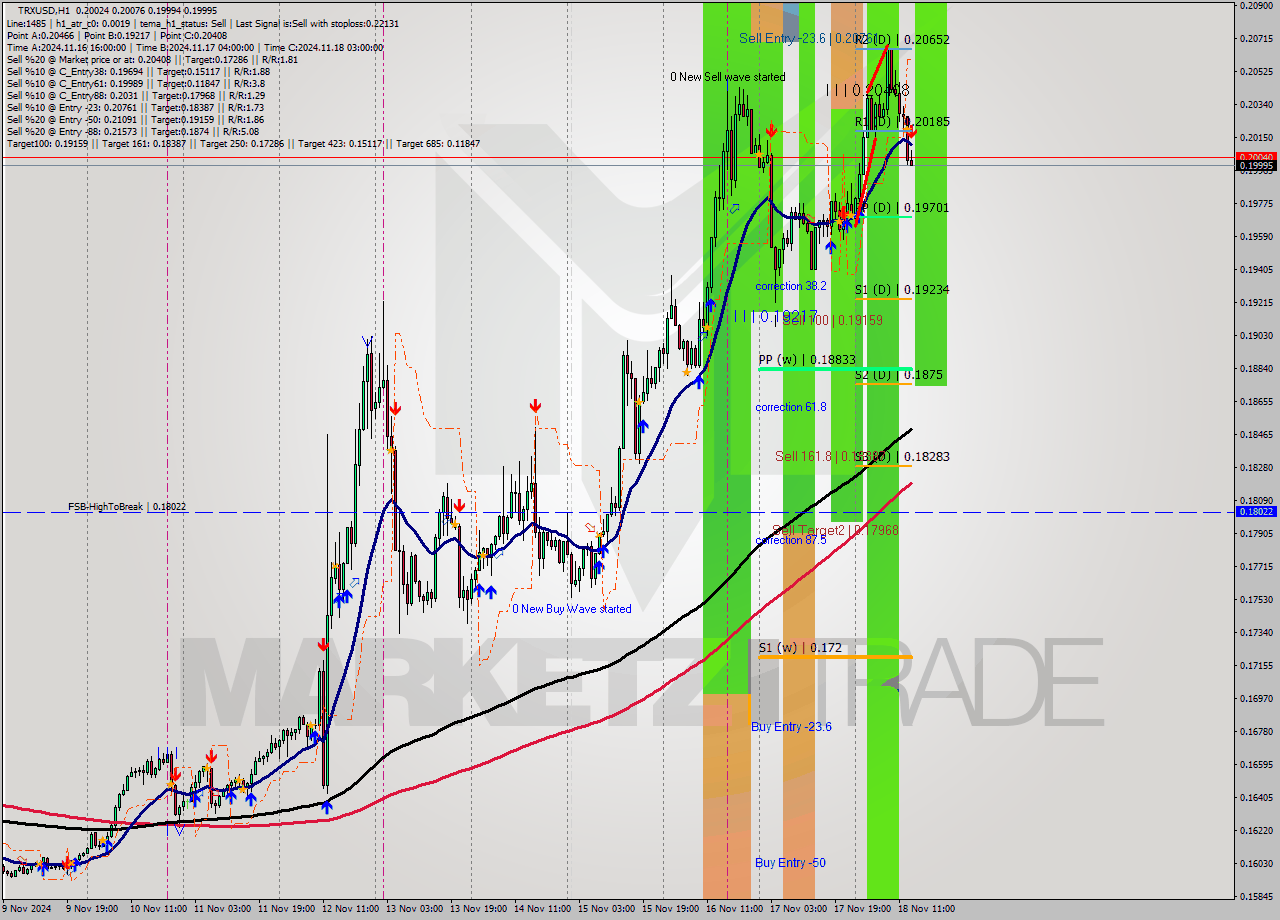The image size is (1280, 920).
Task: Click the 0.17530 price axis label
Action: point(1256,600)
